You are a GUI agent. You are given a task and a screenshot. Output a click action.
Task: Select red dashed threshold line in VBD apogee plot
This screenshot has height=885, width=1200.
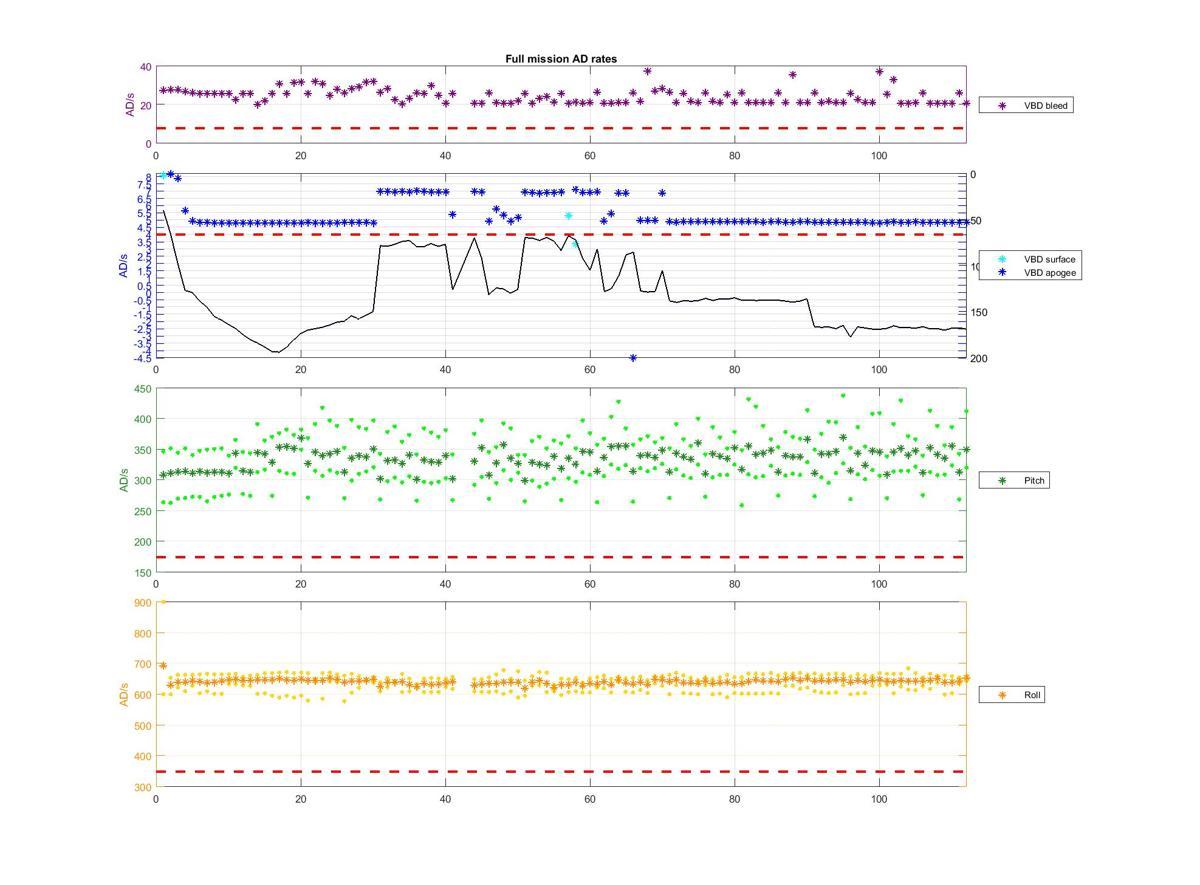point(561,234)
